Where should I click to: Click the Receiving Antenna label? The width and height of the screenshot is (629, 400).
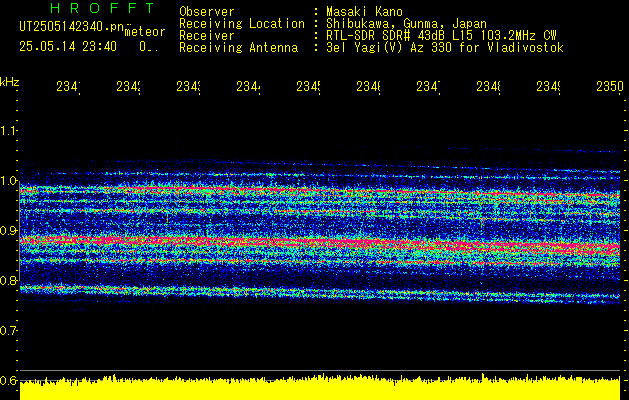click(x=238, y=48)
